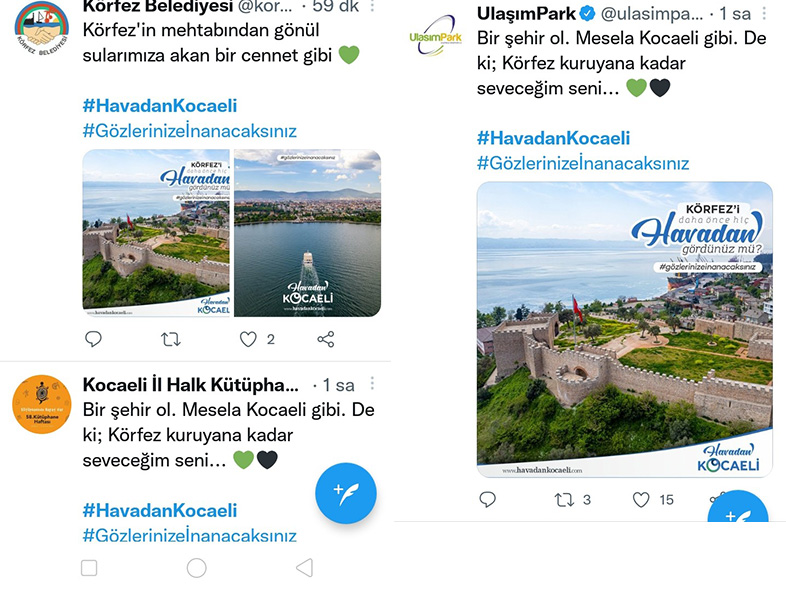Compose new tweet with left floating button

[x=345, y=493]
